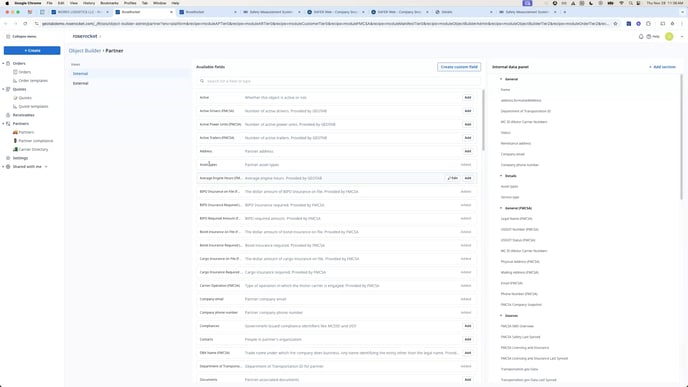Open the Quotes sub-item icon
Viewport: 688px width, 387px height.
tap(15, 98)
